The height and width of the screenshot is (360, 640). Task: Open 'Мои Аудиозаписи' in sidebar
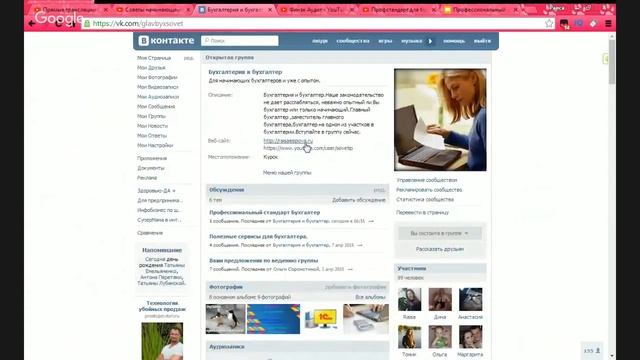158,97
